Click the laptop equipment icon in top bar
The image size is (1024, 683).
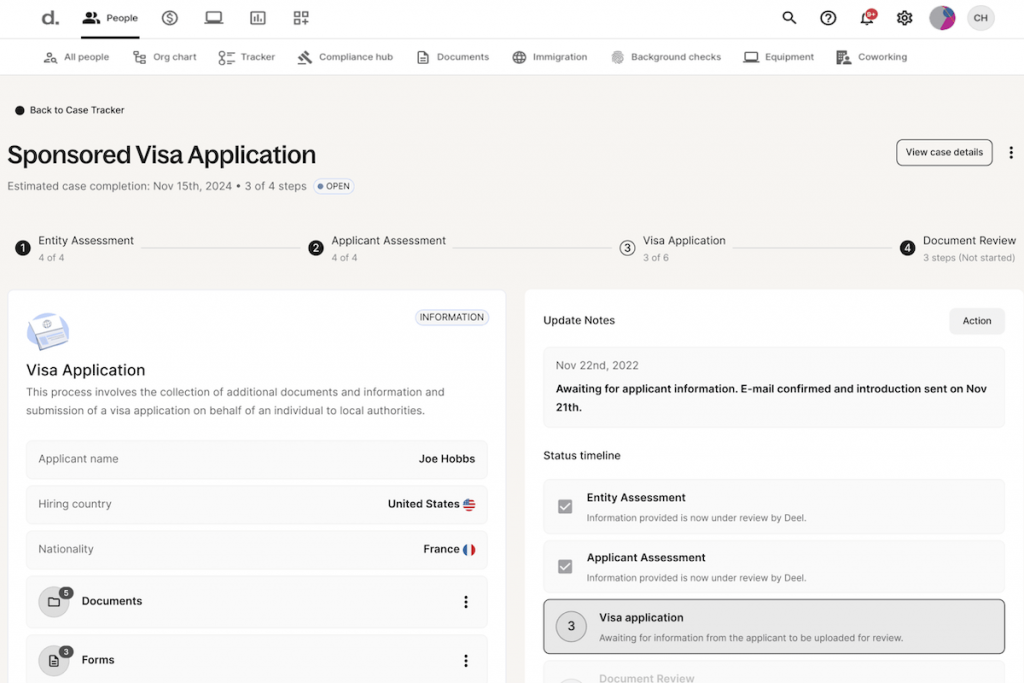(x=213, y=18)
